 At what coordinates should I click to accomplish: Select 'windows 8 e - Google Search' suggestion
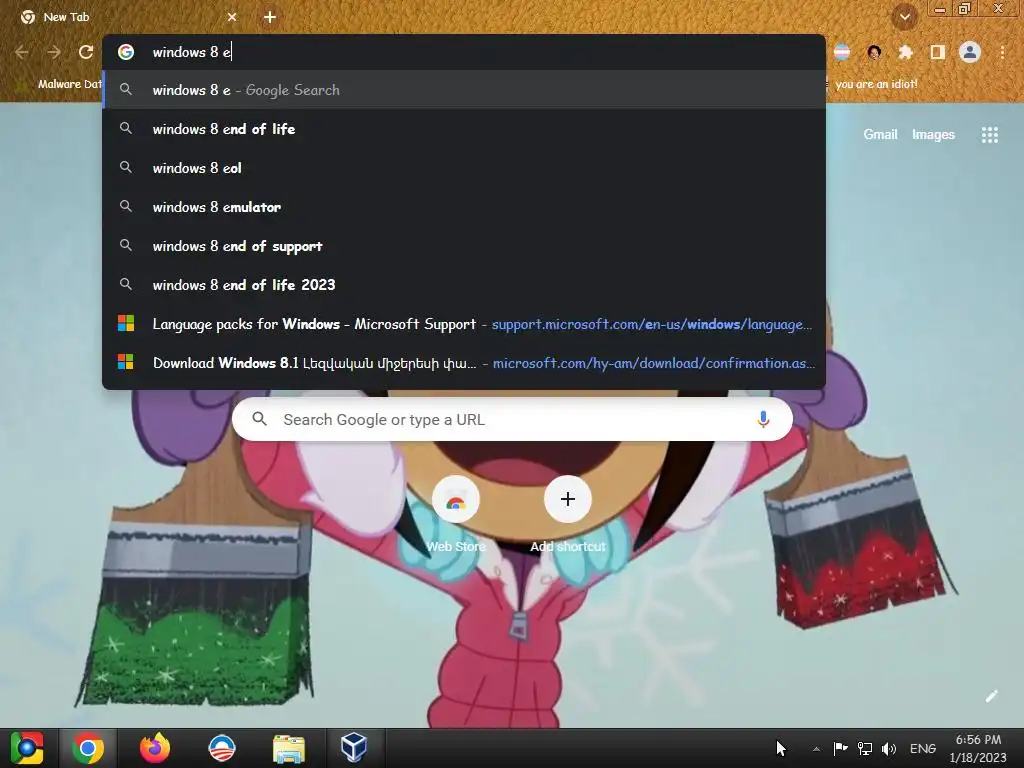464,90
